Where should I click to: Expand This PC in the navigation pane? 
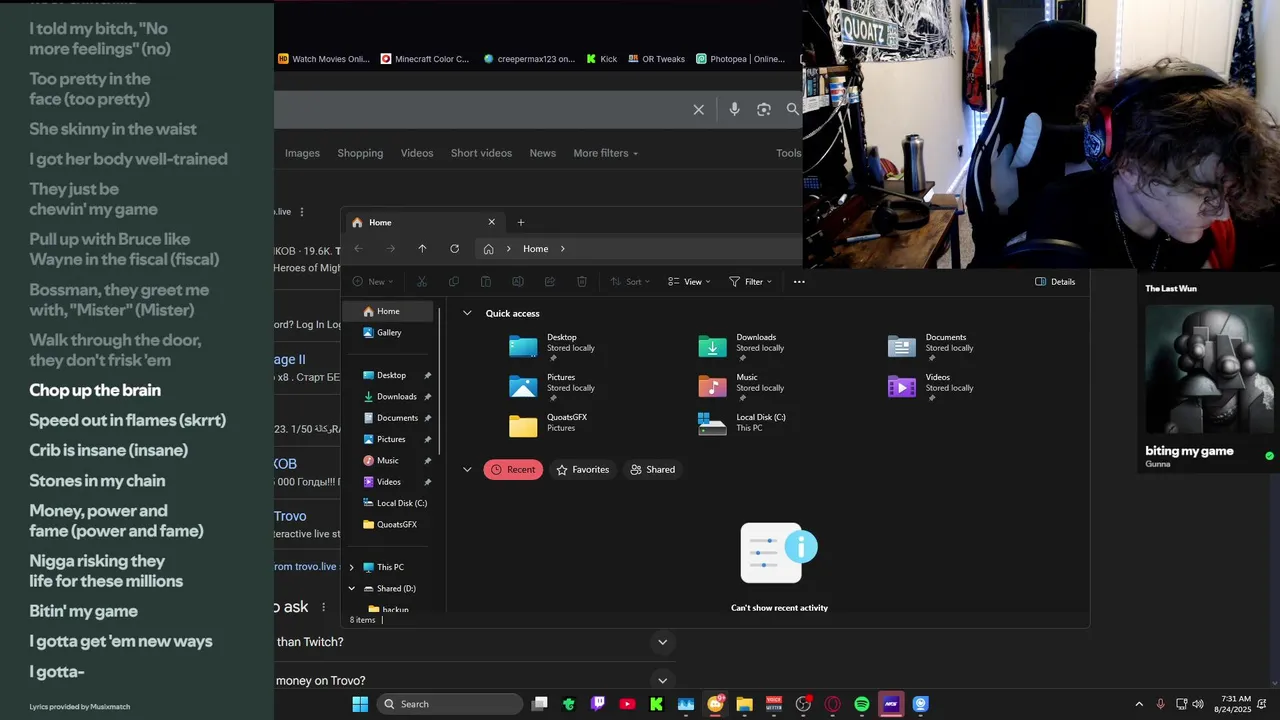pyautogui.click(x=351, y=567)
